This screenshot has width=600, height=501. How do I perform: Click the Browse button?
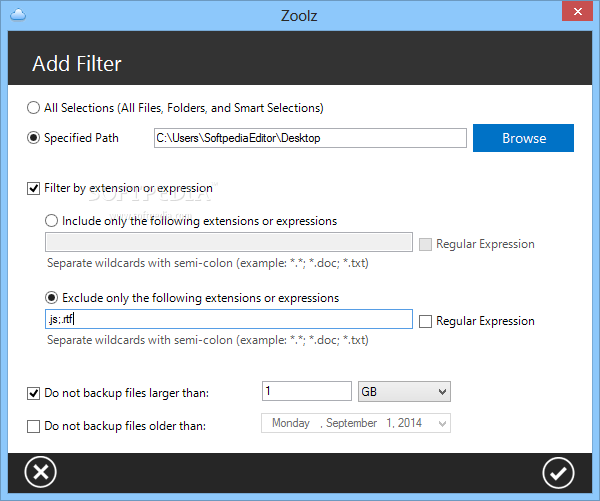click(523, 138)
